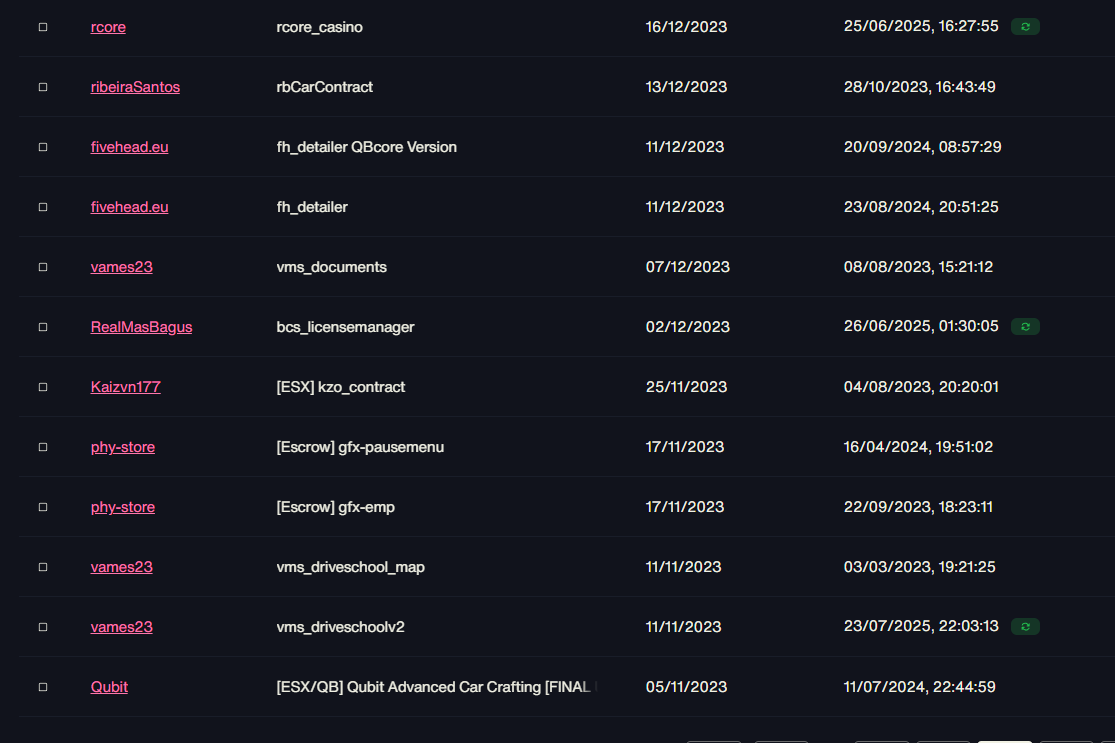The height and width of the screenshot is (743, 1115).
Task: Open the rcore author link
Action: pos(108,27)
